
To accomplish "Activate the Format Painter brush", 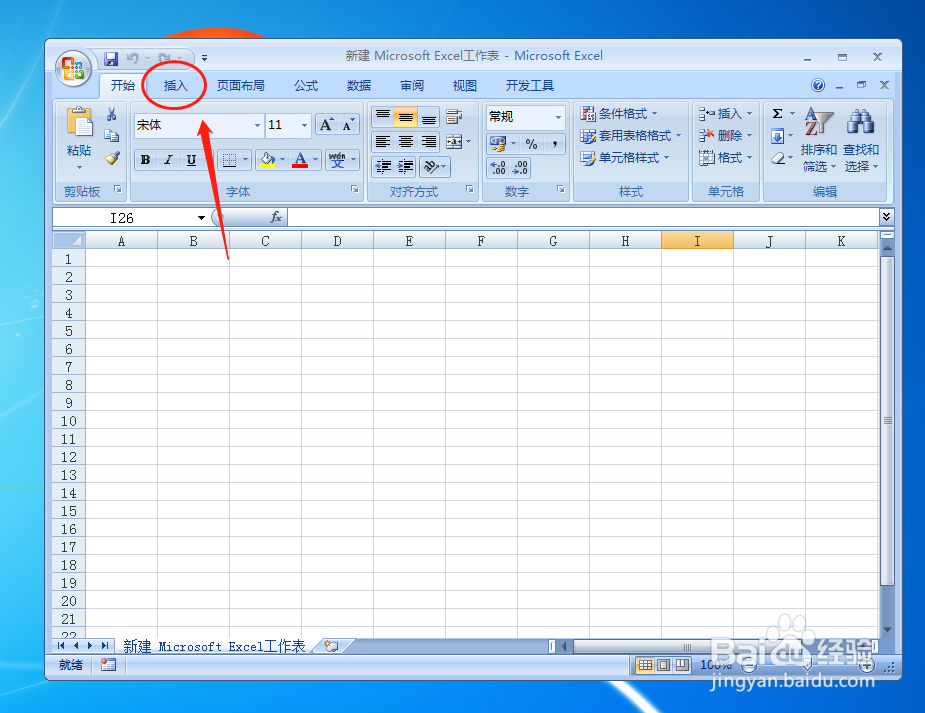I will (x=111, y=158).
